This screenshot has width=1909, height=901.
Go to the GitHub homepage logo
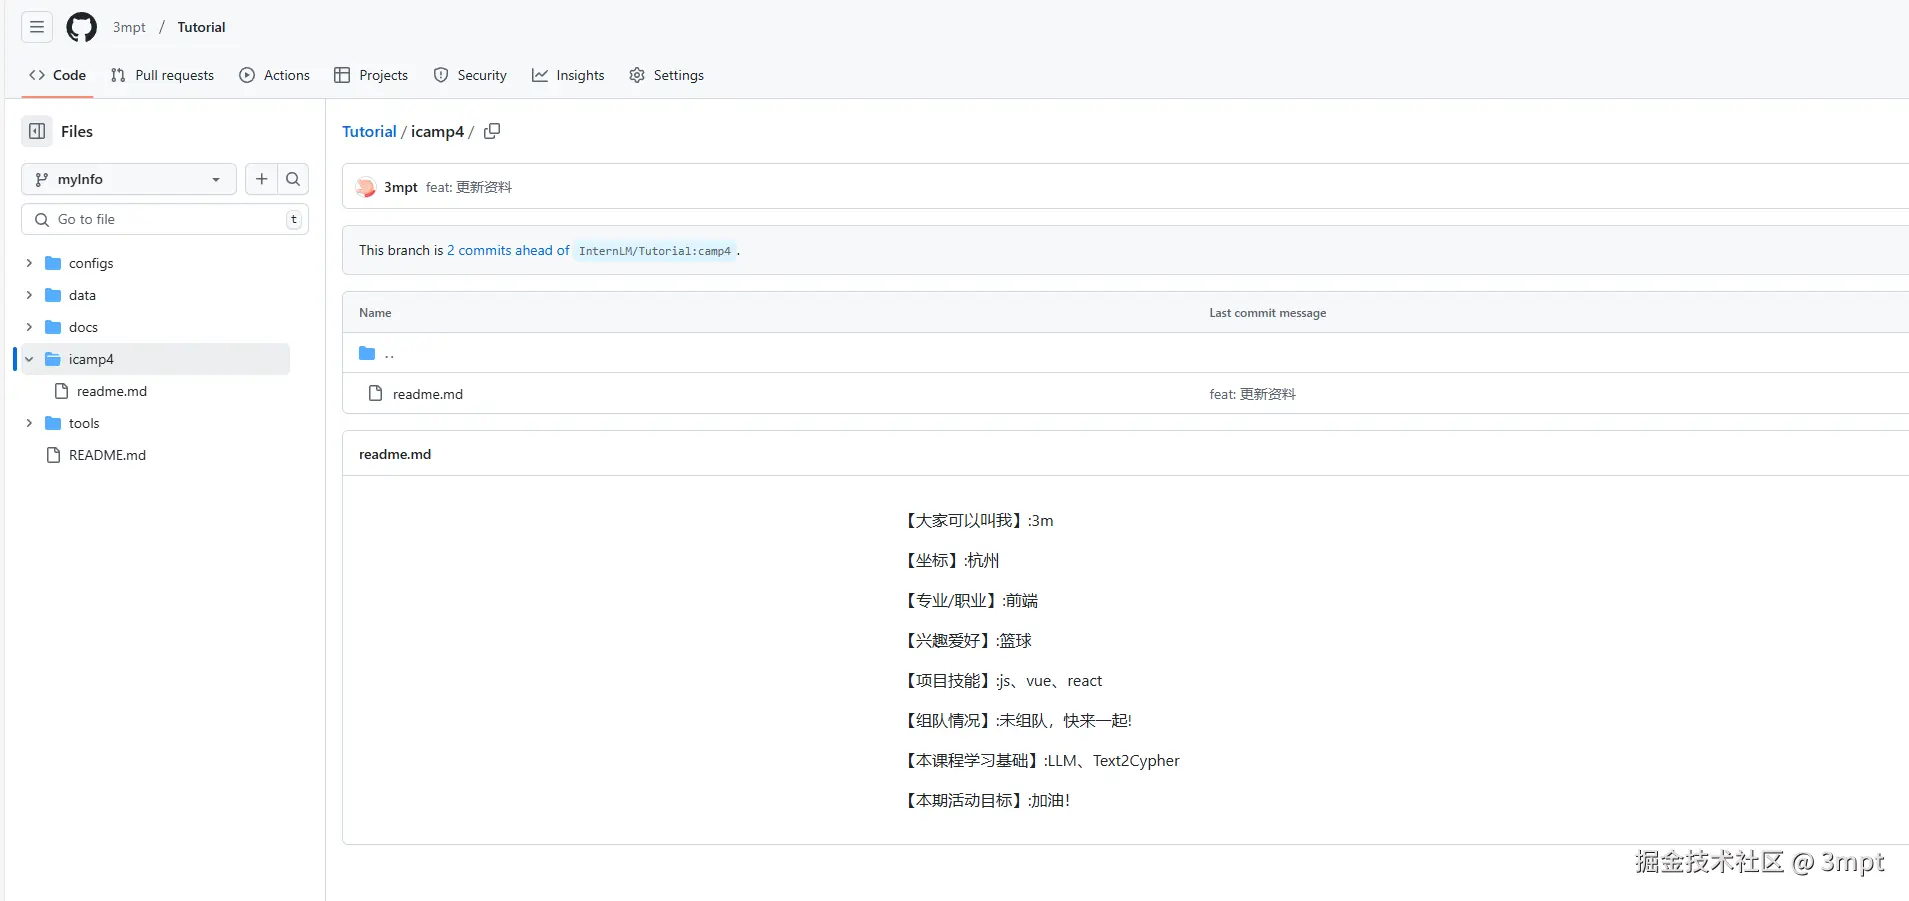[x=82, y=27]
